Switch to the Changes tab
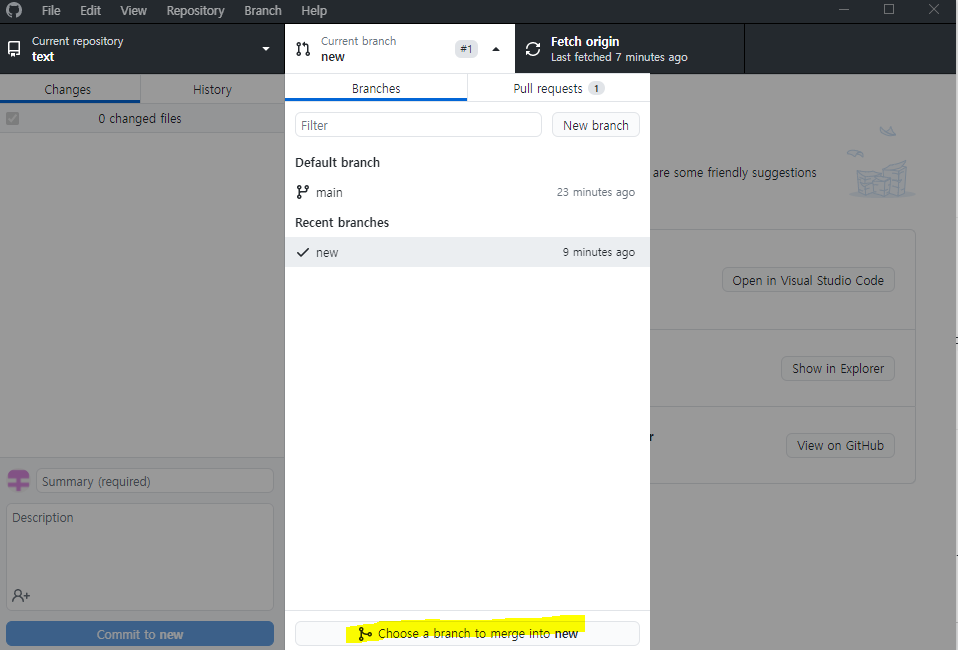 coord(70,89)
